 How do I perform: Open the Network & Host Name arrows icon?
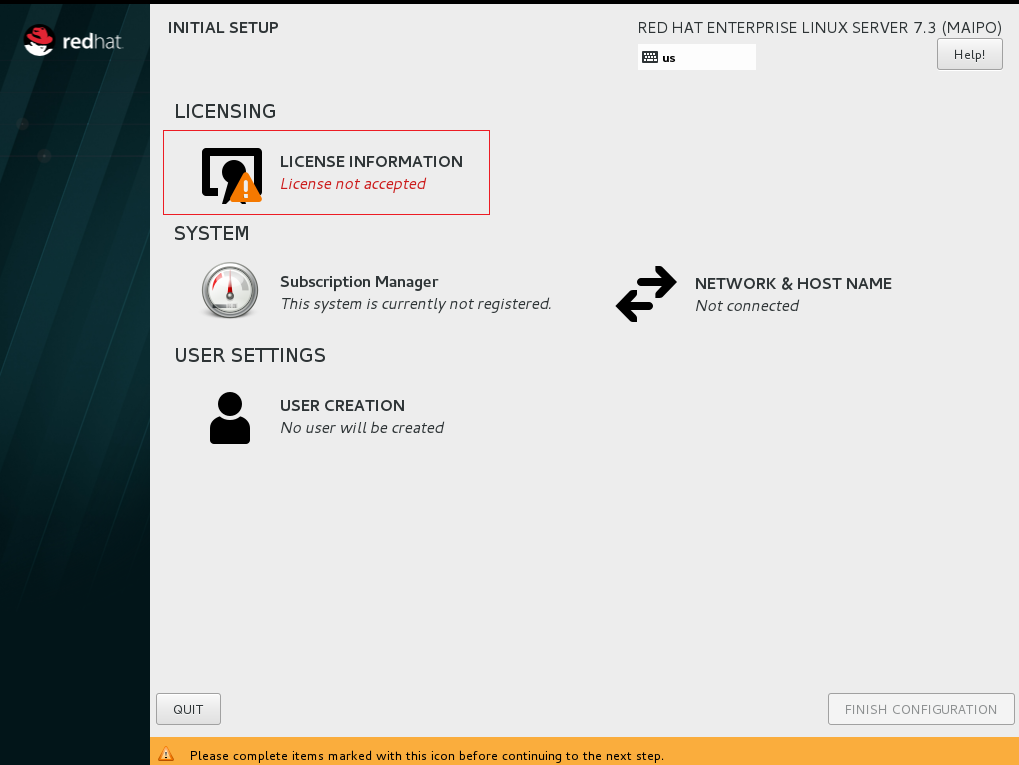click(x=646, y=294)
